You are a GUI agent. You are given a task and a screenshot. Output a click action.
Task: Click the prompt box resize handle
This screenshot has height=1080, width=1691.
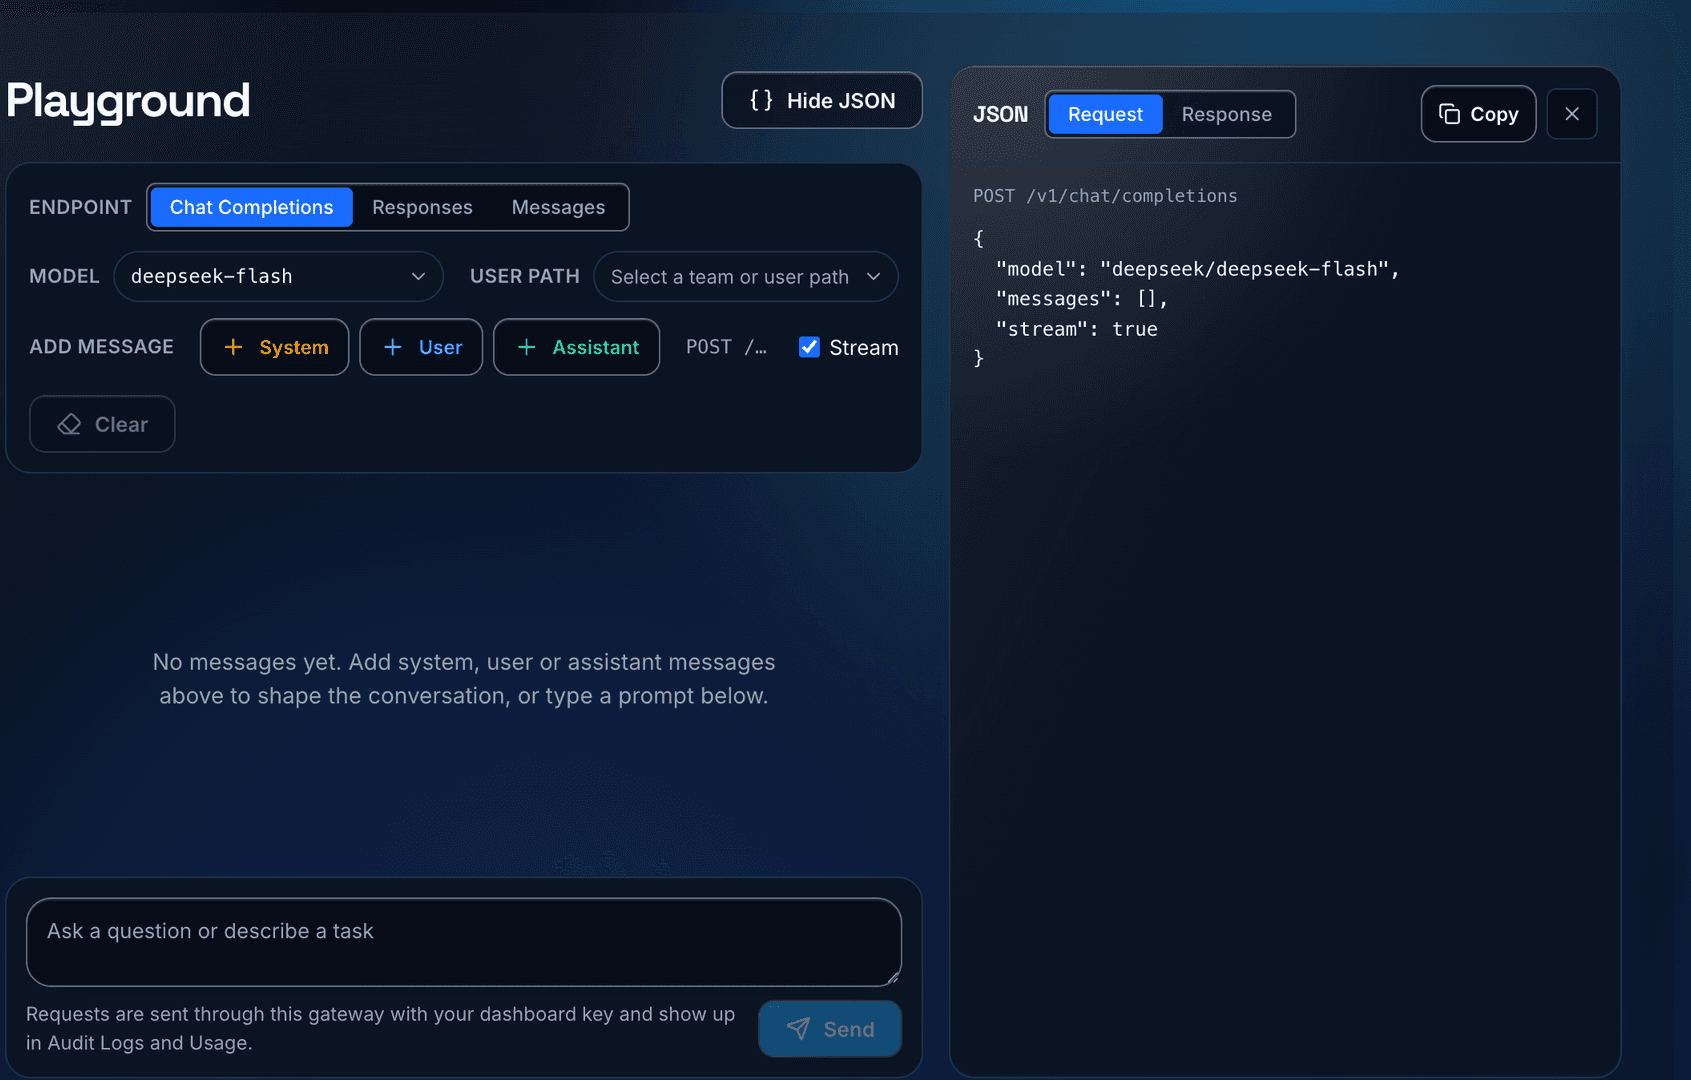(893, 978)
